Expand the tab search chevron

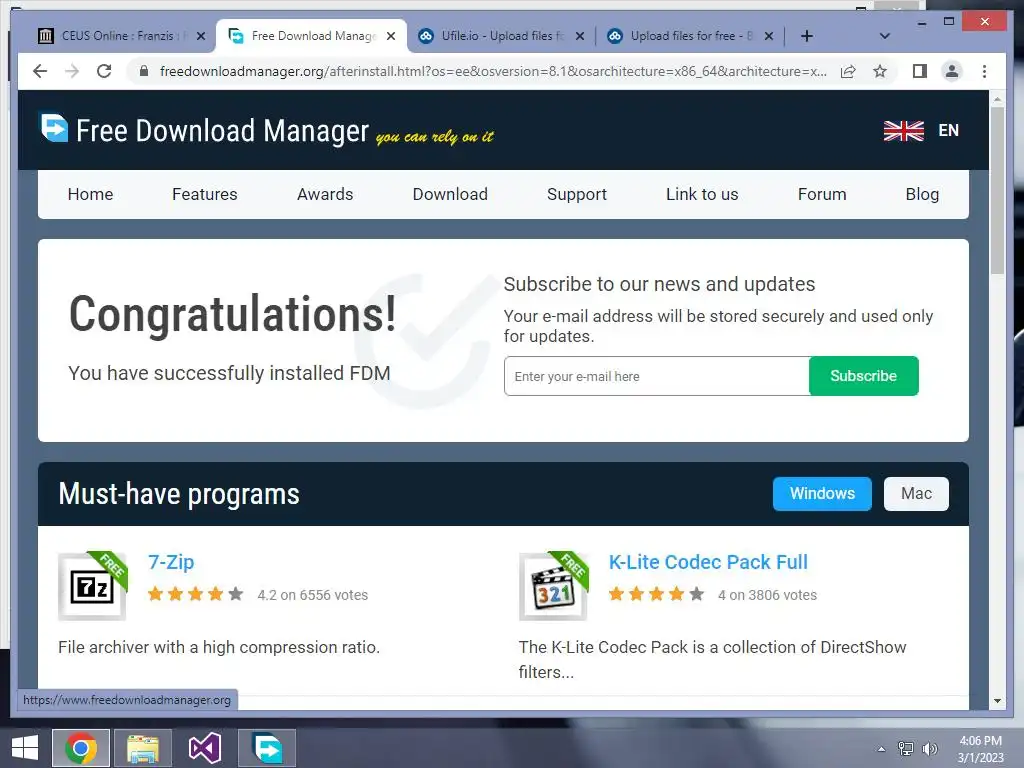[x=884, y=36]
